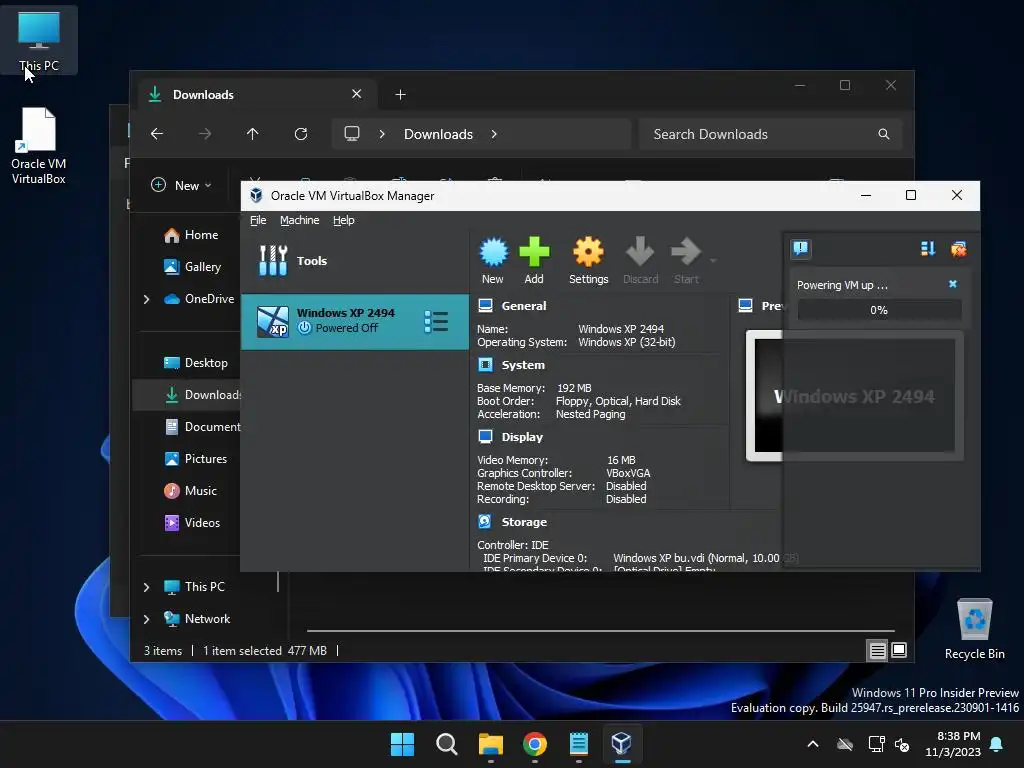
Task: Click the horizontal scrollbar in File Explorer
Action: click(x=600, y=631)
